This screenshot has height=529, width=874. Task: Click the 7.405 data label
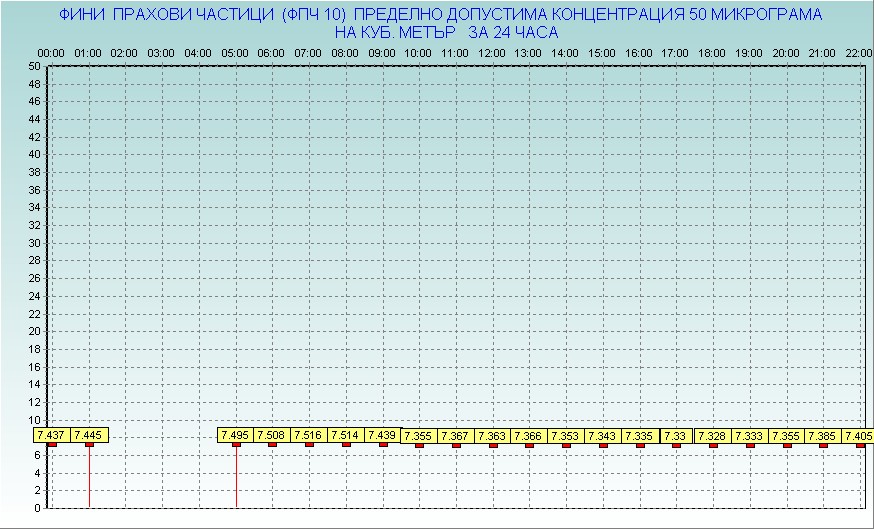click(x=858, y=436)
